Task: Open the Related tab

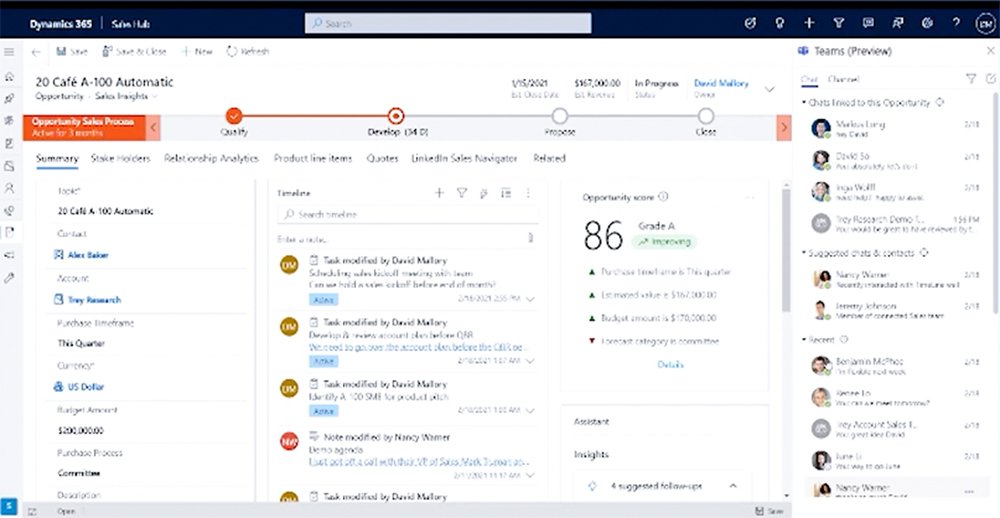Action: [x=549, y=158]
